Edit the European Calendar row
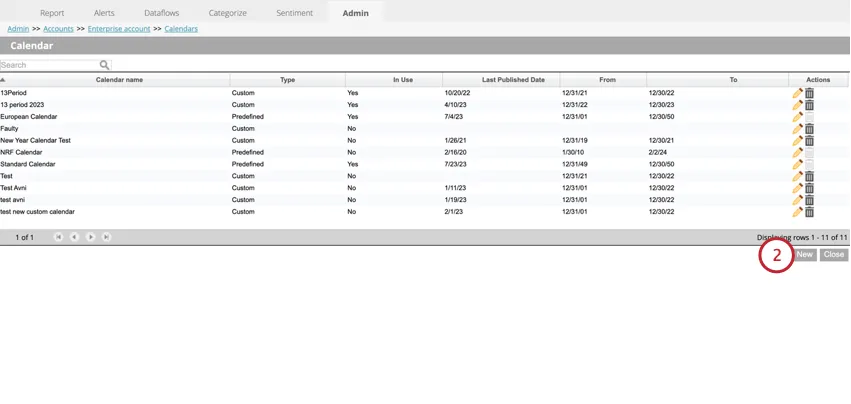The height and width of the screenshot is (404, 851). (x=797, y=117)
